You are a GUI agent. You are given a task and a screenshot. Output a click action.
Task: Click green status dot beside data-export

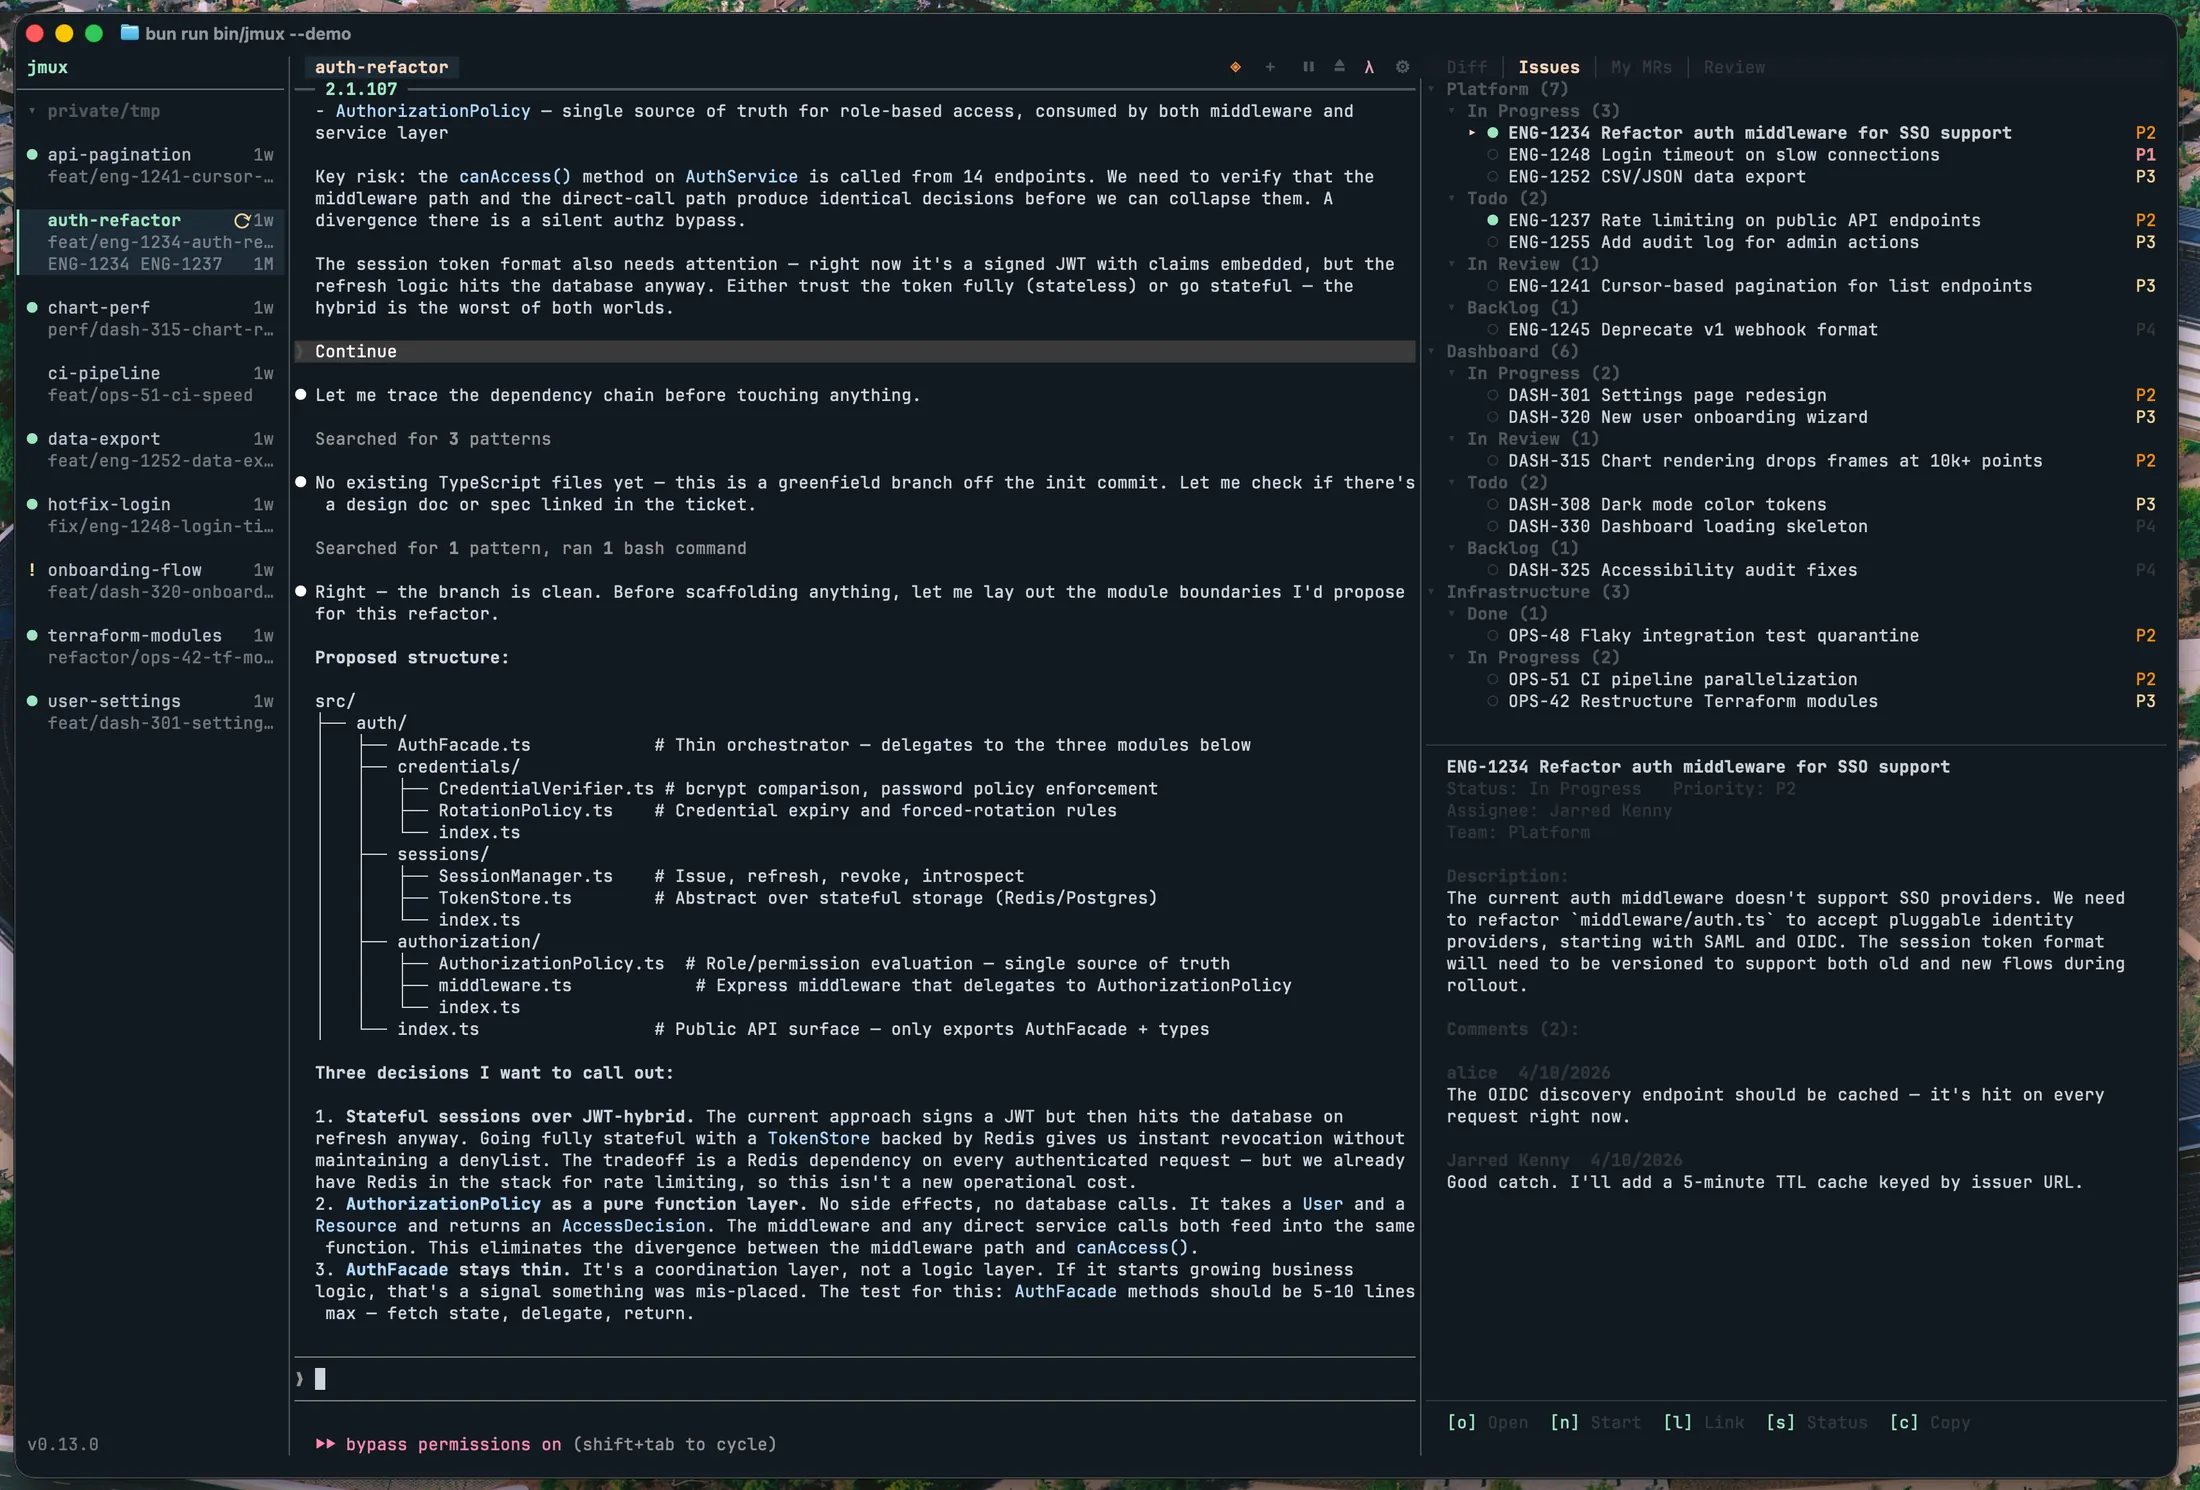coord(32,438)
